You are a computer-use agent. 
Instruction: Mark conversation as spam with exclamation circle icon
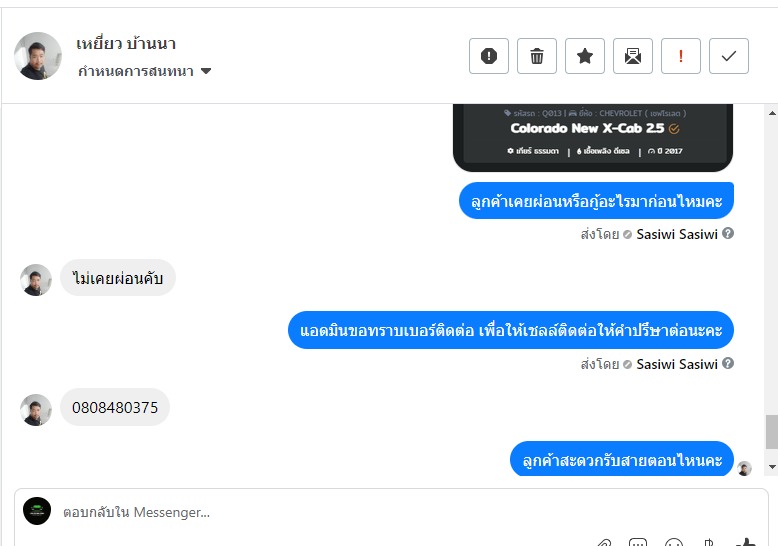(x=489, y=56)
